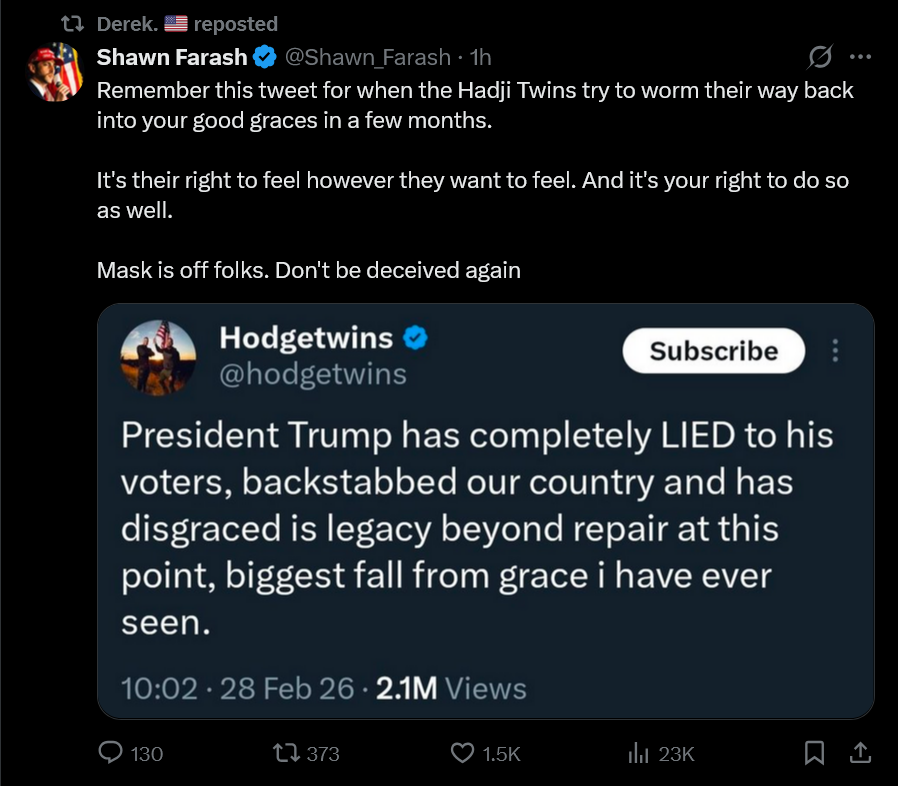898x786 pixels.
Task: Click the Hodgetwins verified checkmark badge
Action: [415, 337]
